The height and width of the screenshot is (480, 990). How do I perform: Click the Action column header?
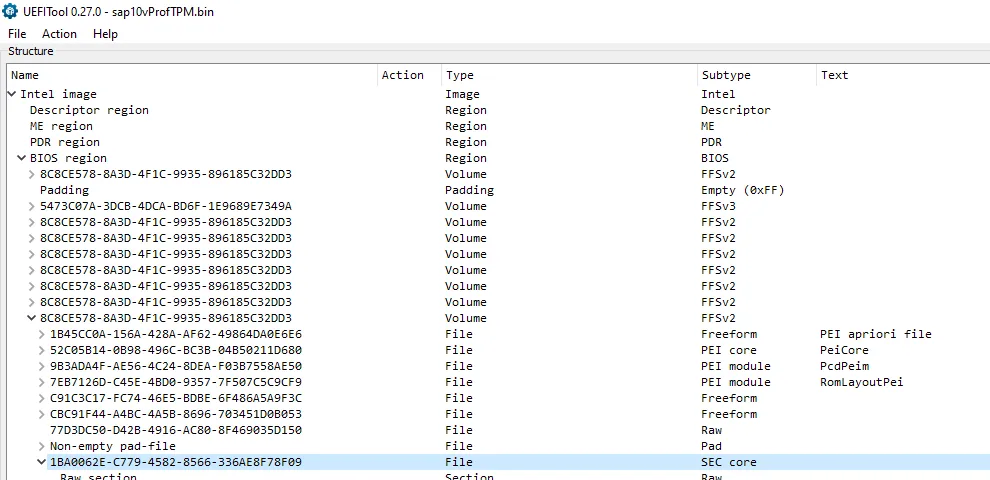(409, 75)
